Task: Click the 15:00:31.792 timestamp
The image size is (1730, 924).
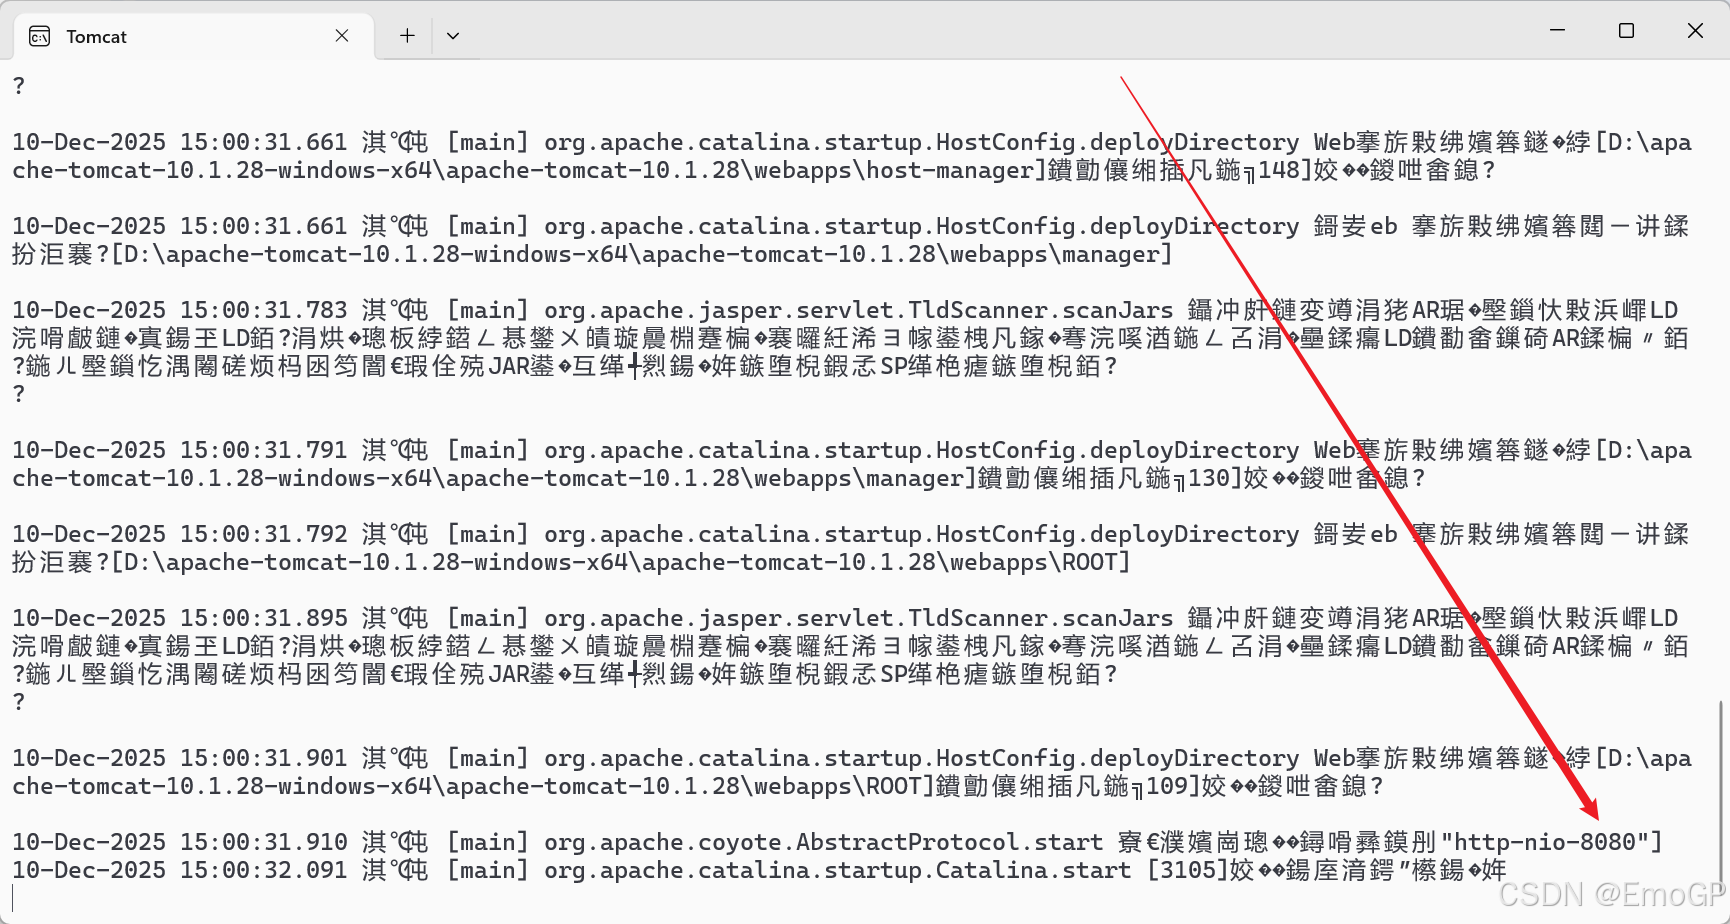Action: tap(263, 534)
